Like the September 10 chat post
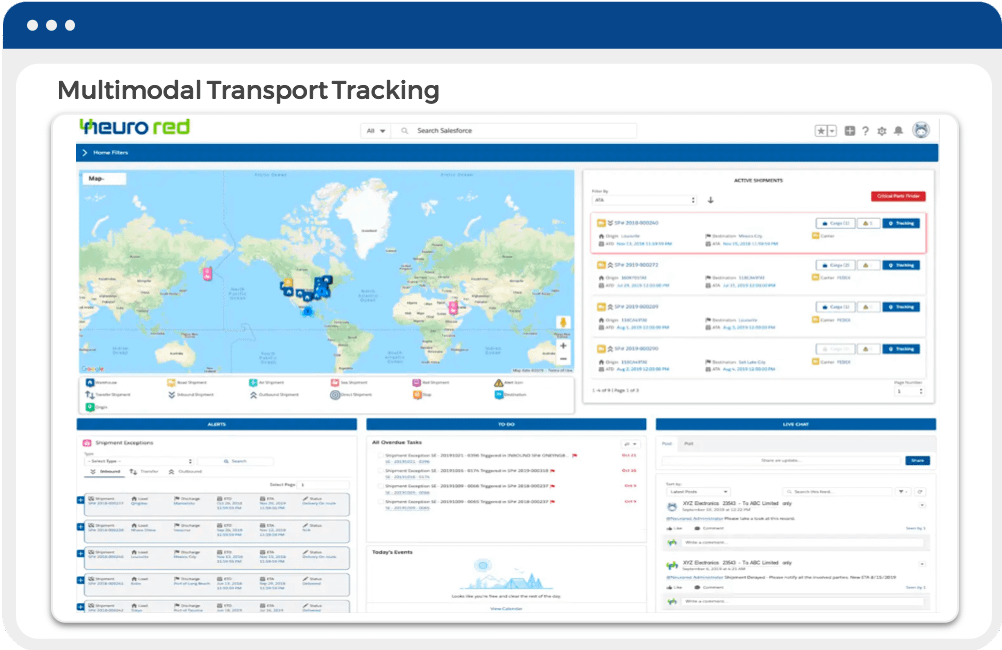Viewport: 1002px width, 650px height. (675, 529)
